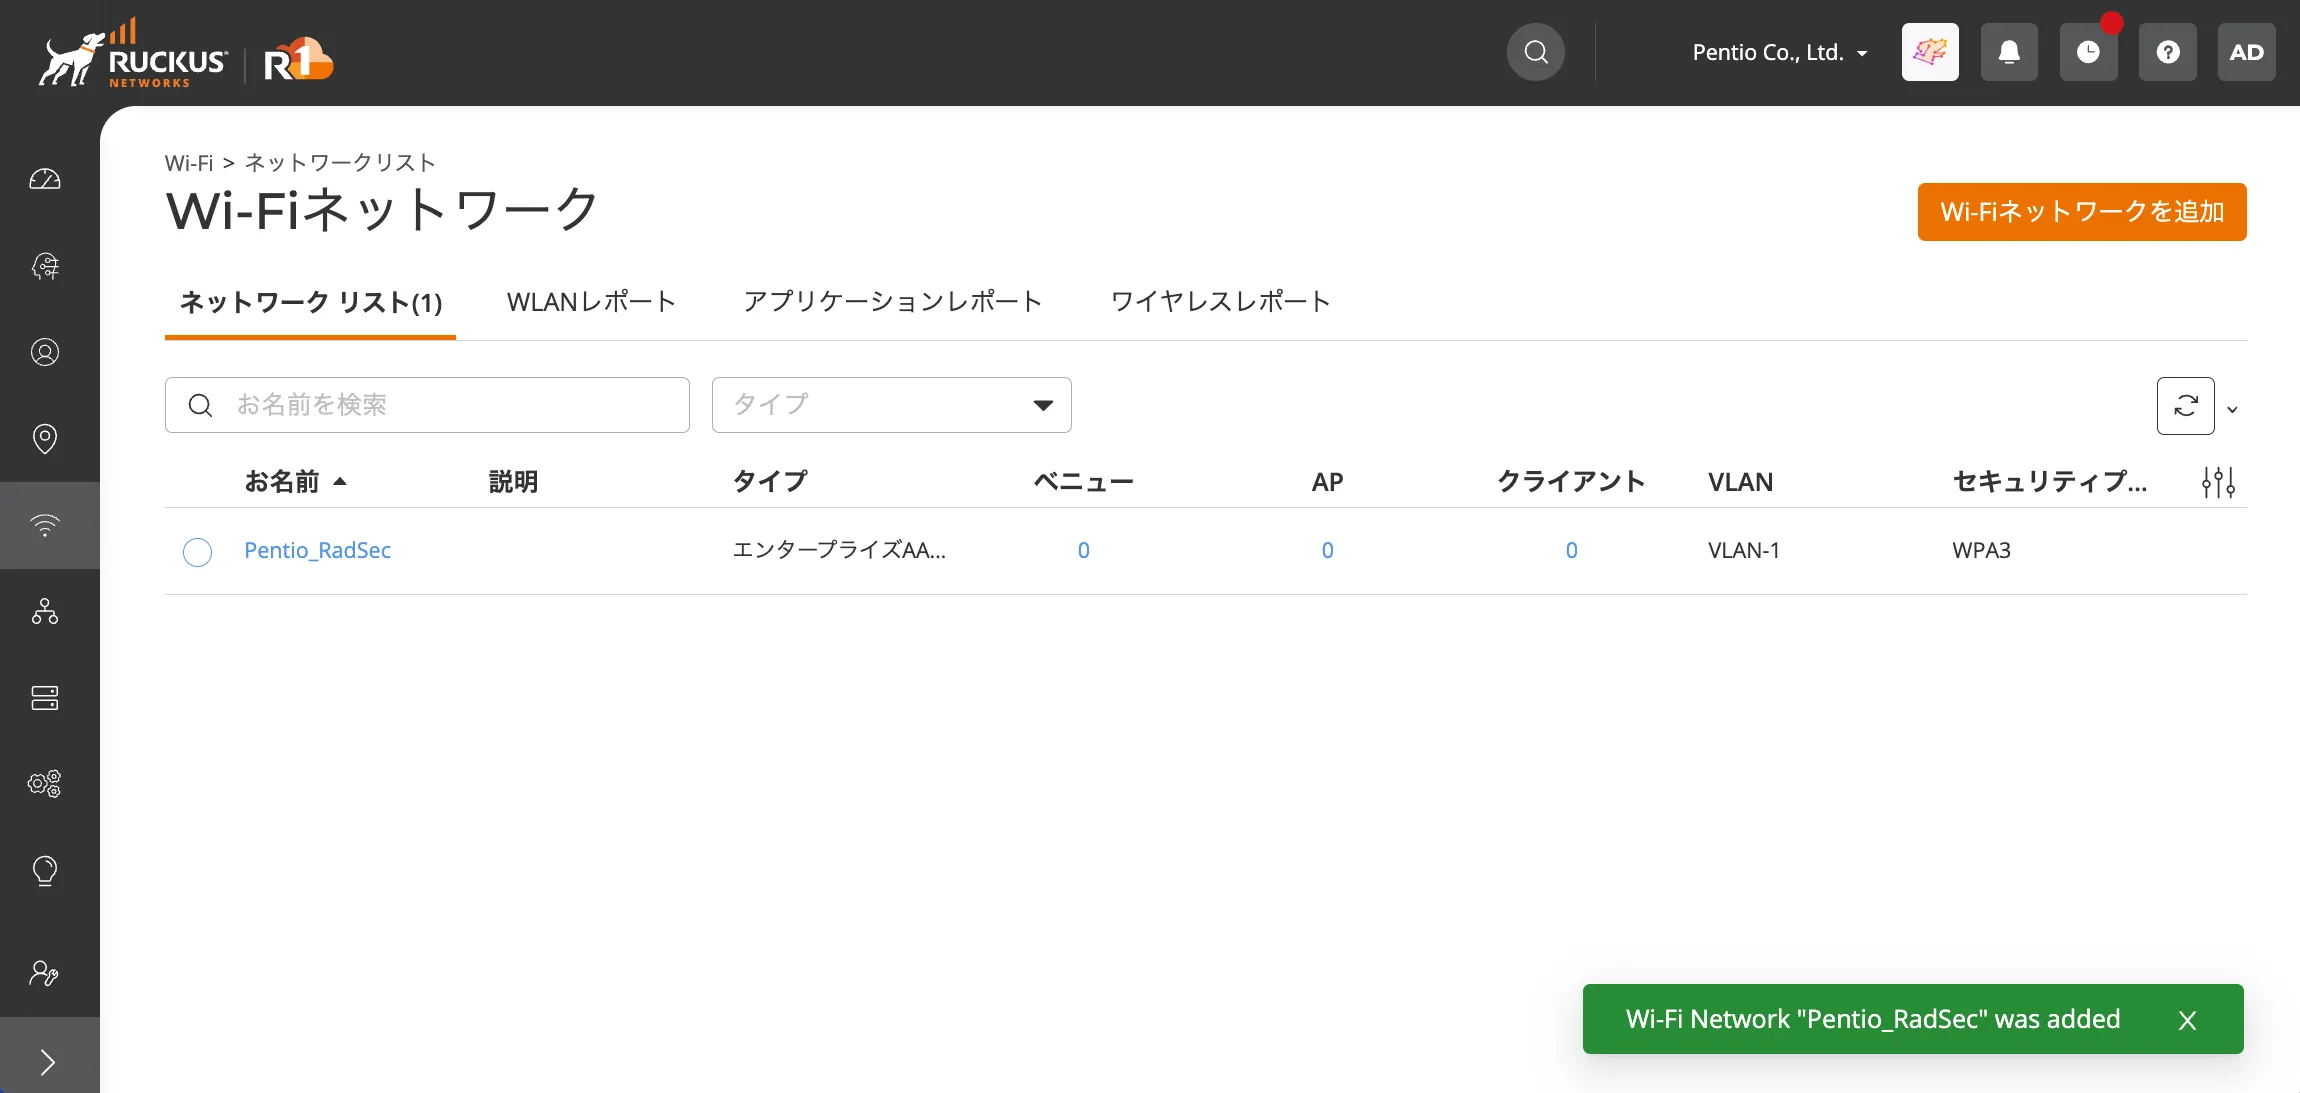
Task: Click the global search magnifier in header
Action: pyautogui.click(x=1536, y=52)
